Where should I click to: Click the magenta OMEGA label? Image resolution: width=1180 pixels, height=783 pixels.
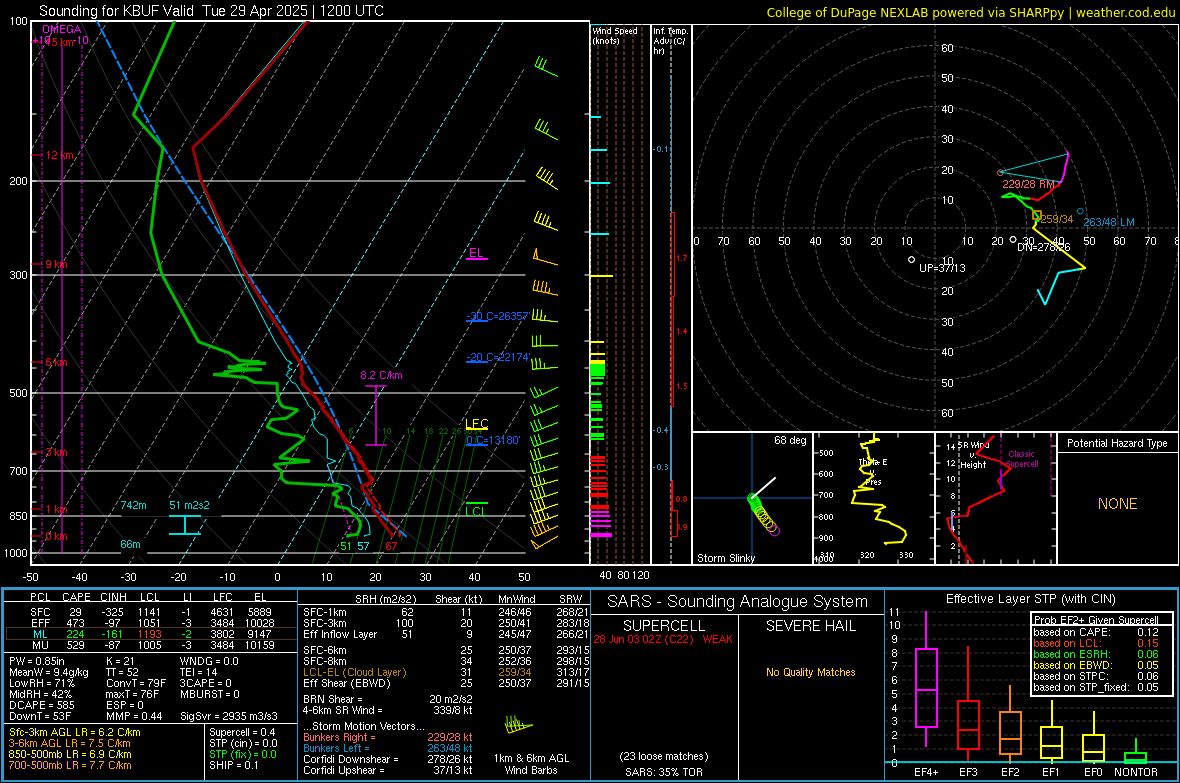coord(62,29)
